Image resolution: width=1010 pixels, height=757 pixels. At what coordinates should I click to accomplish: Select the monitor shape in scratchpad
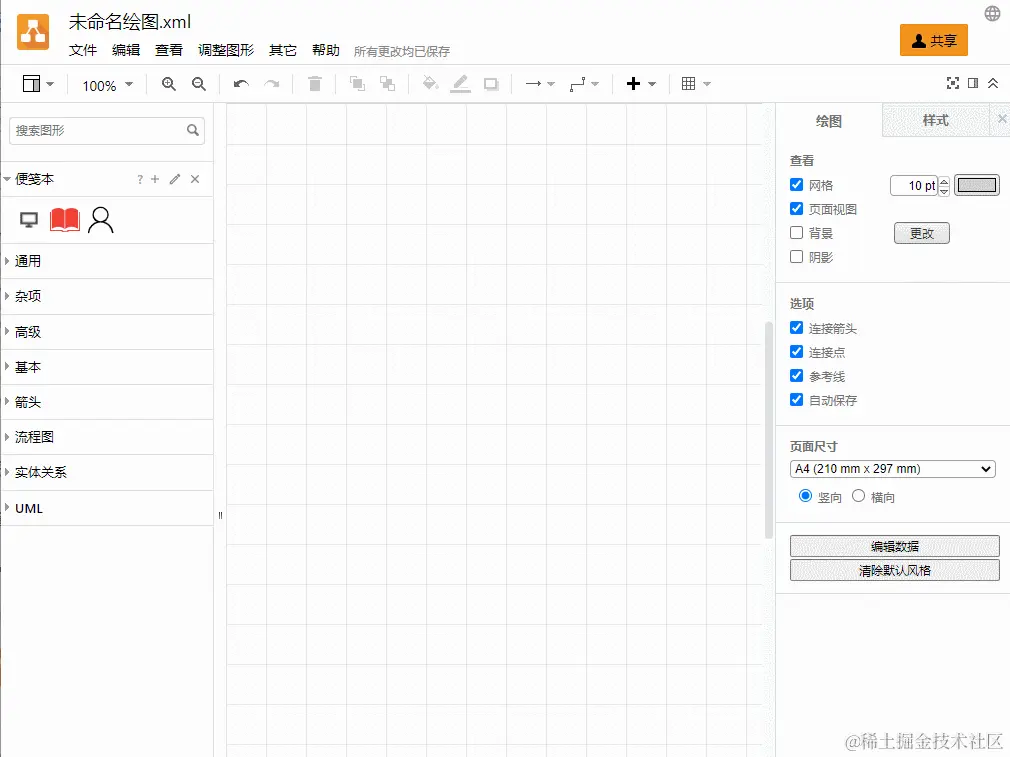(29, 220)
